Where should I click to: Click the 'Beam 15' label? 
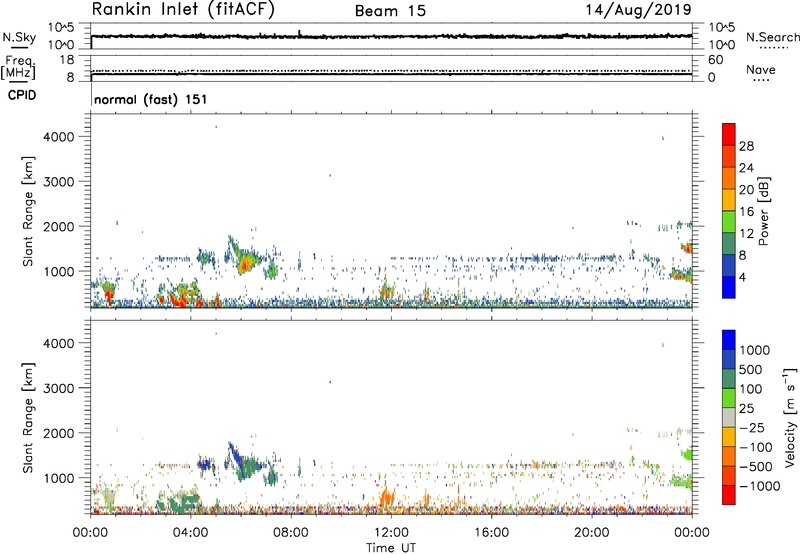tap(390, 11)
